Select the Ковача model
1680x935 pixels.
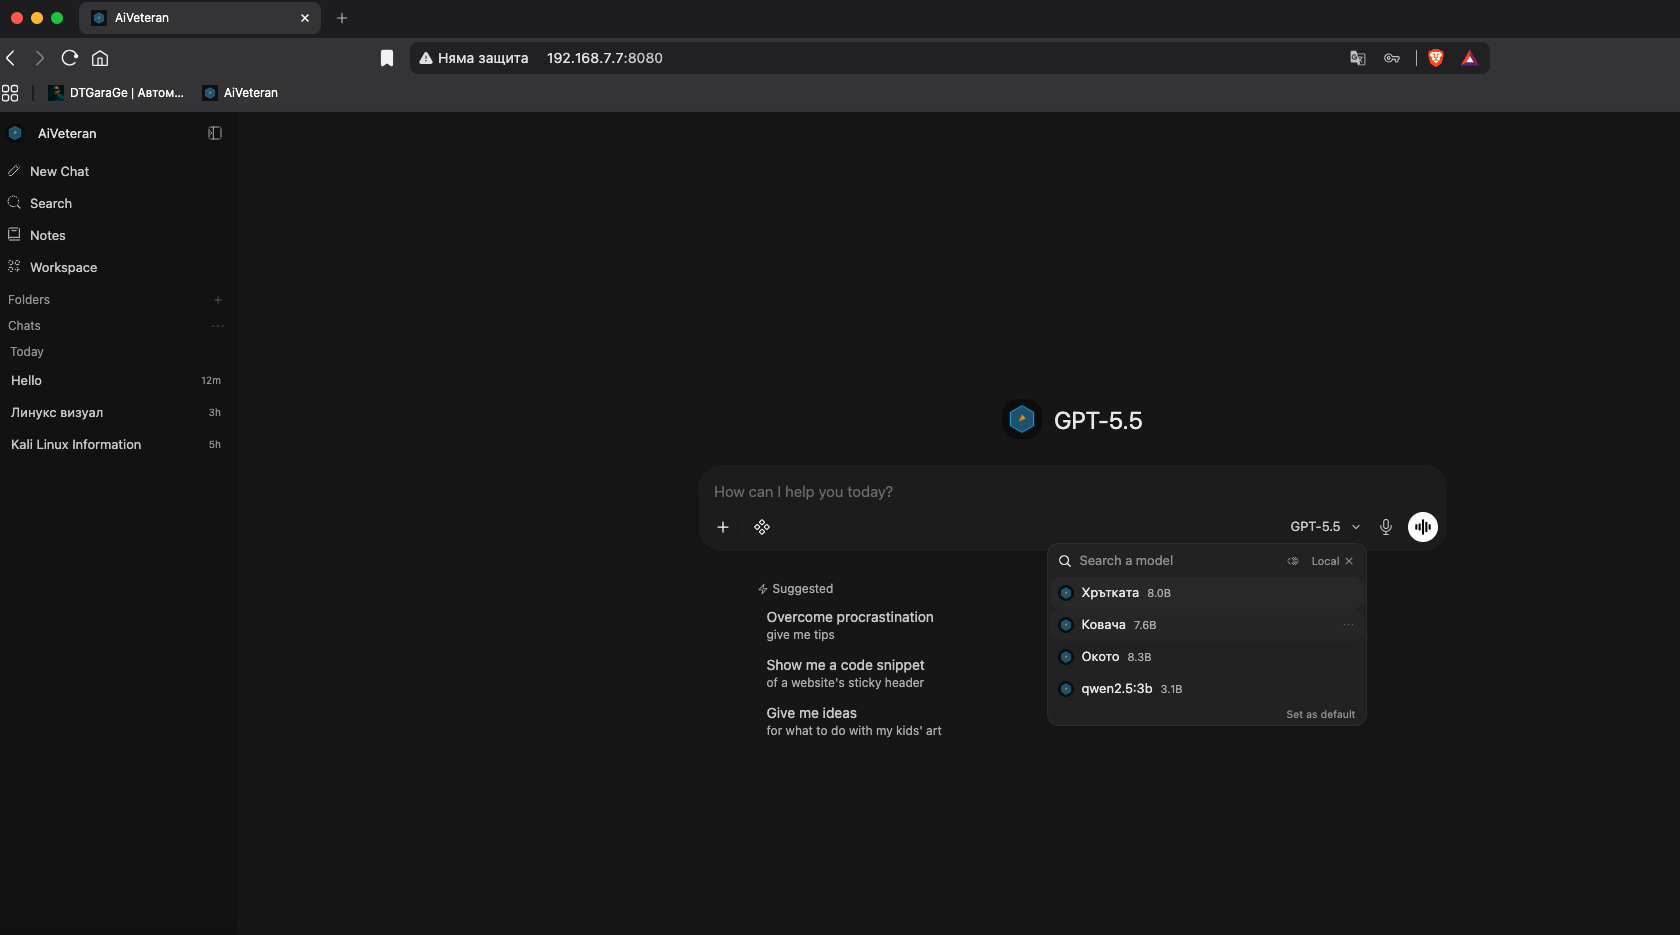coord(1207,625)
